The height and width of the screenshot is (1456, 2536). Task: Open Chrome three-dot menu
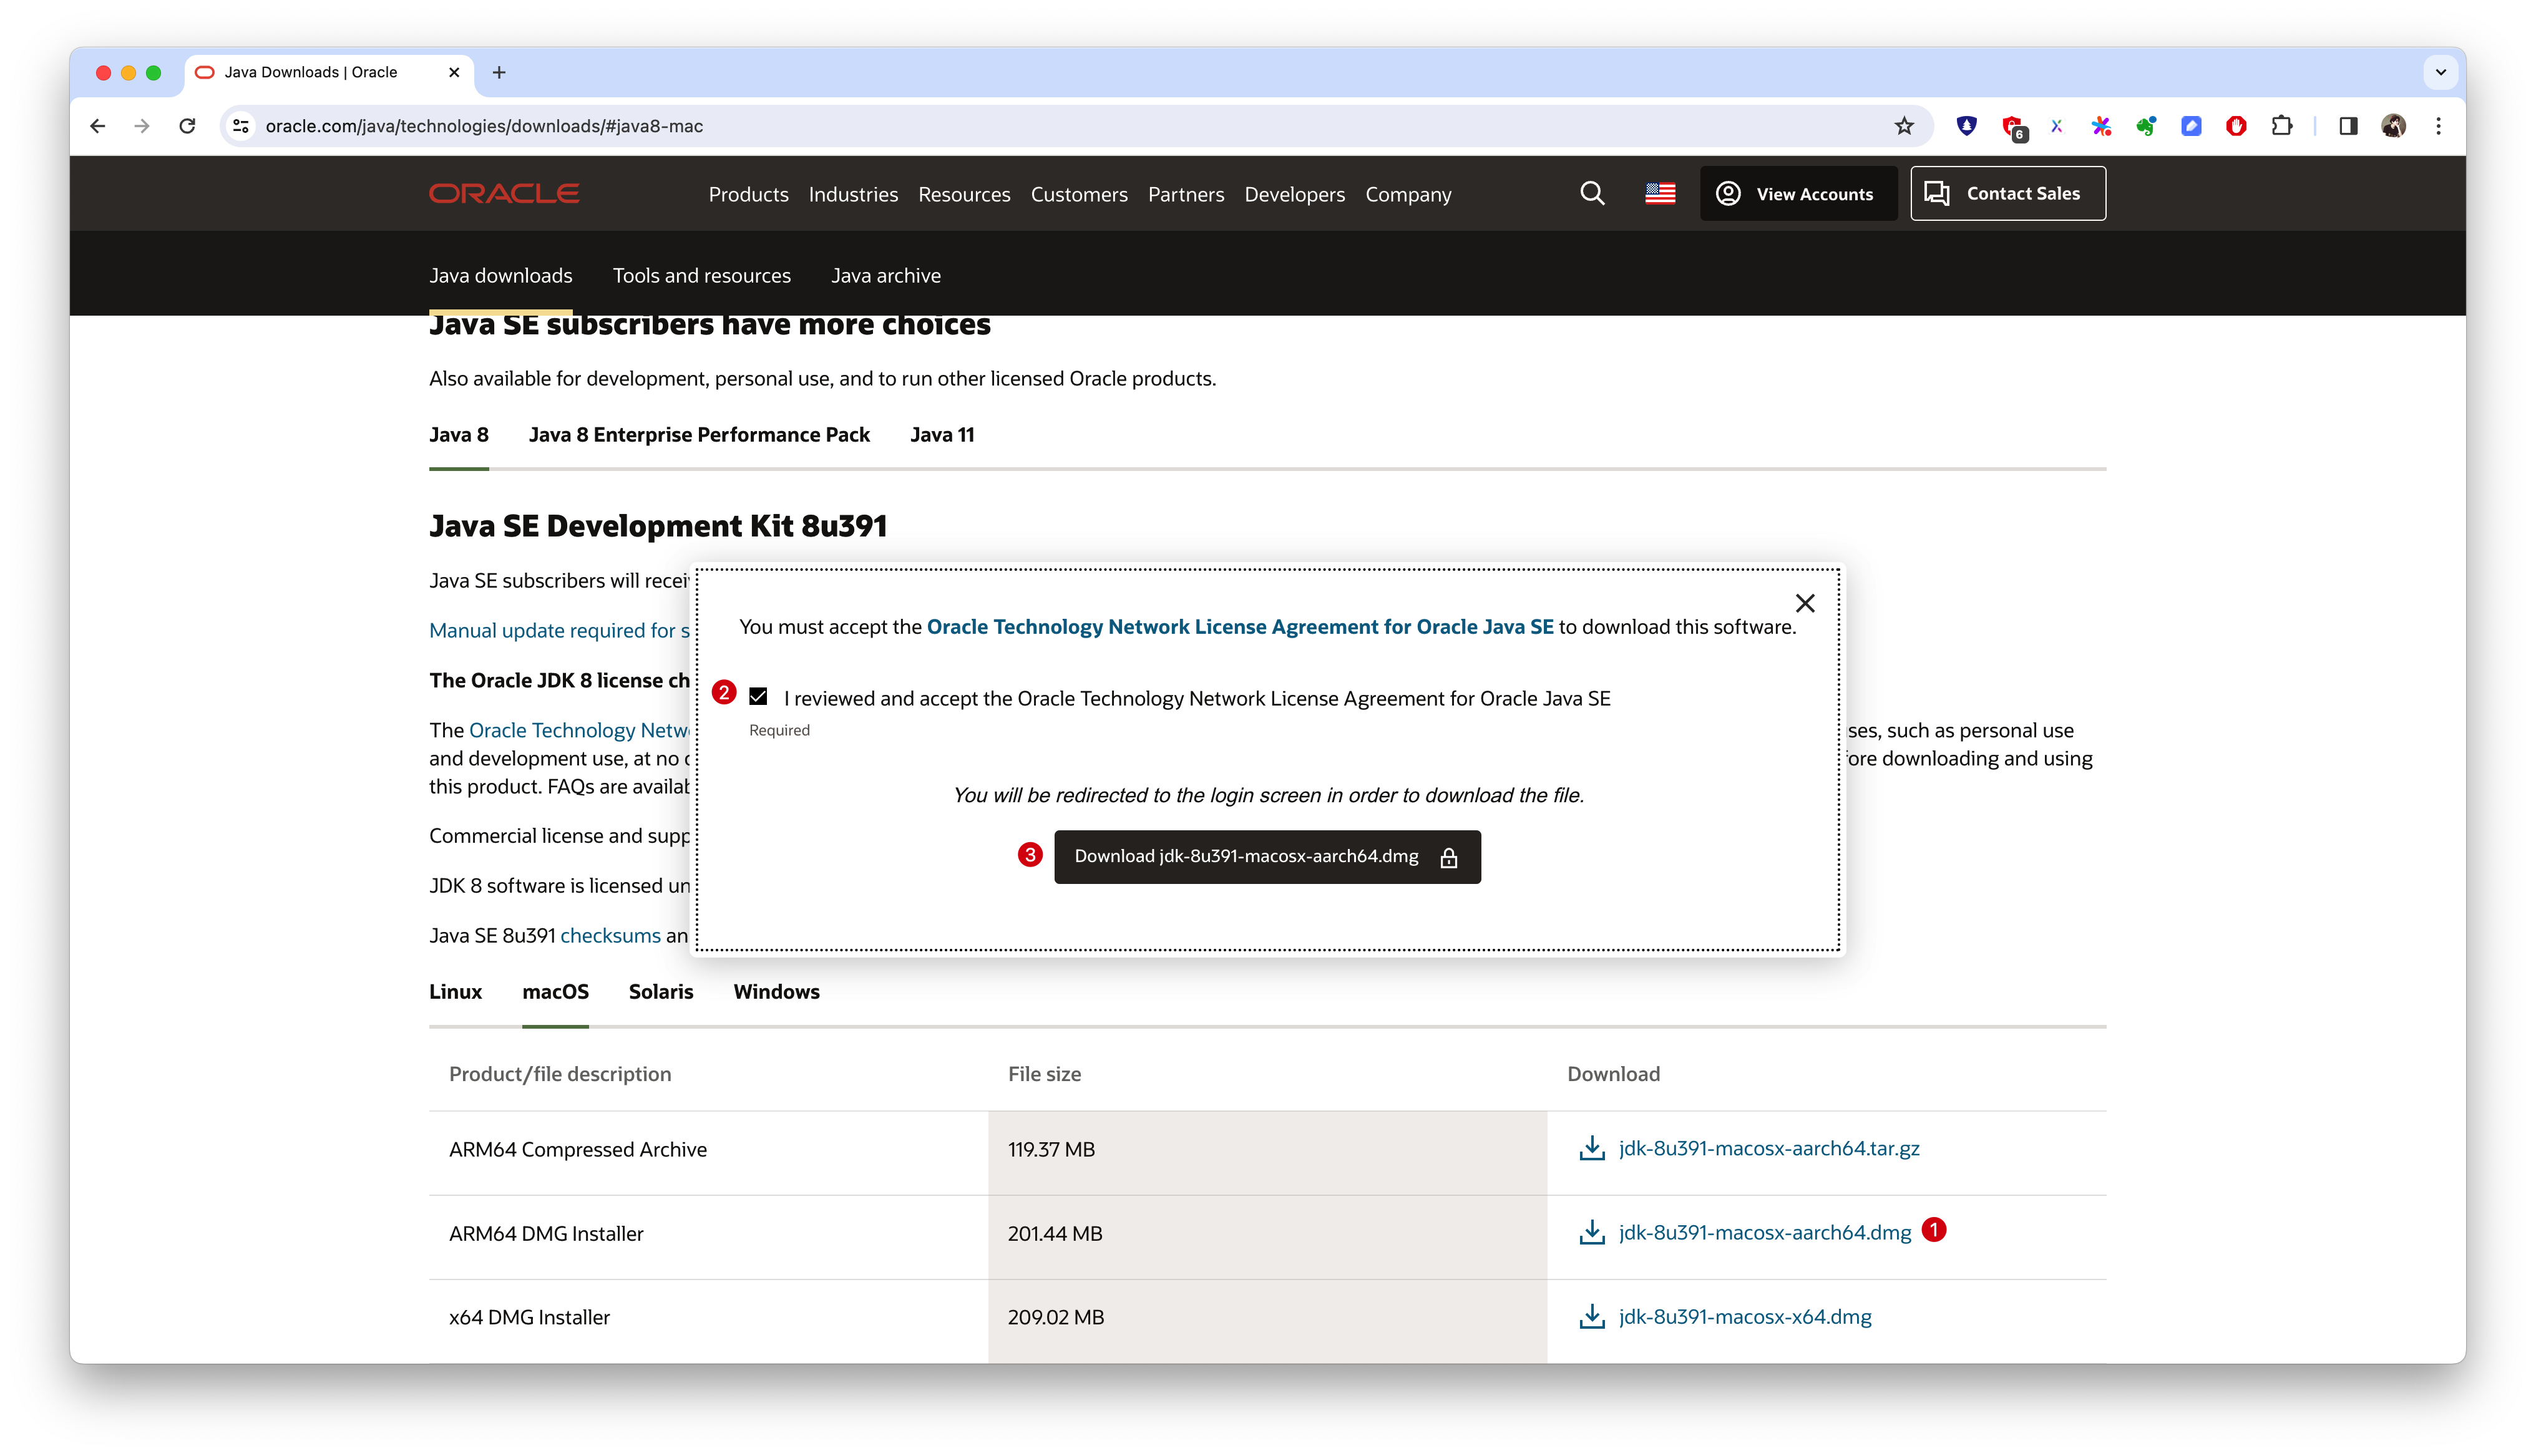coord(2438,126)
